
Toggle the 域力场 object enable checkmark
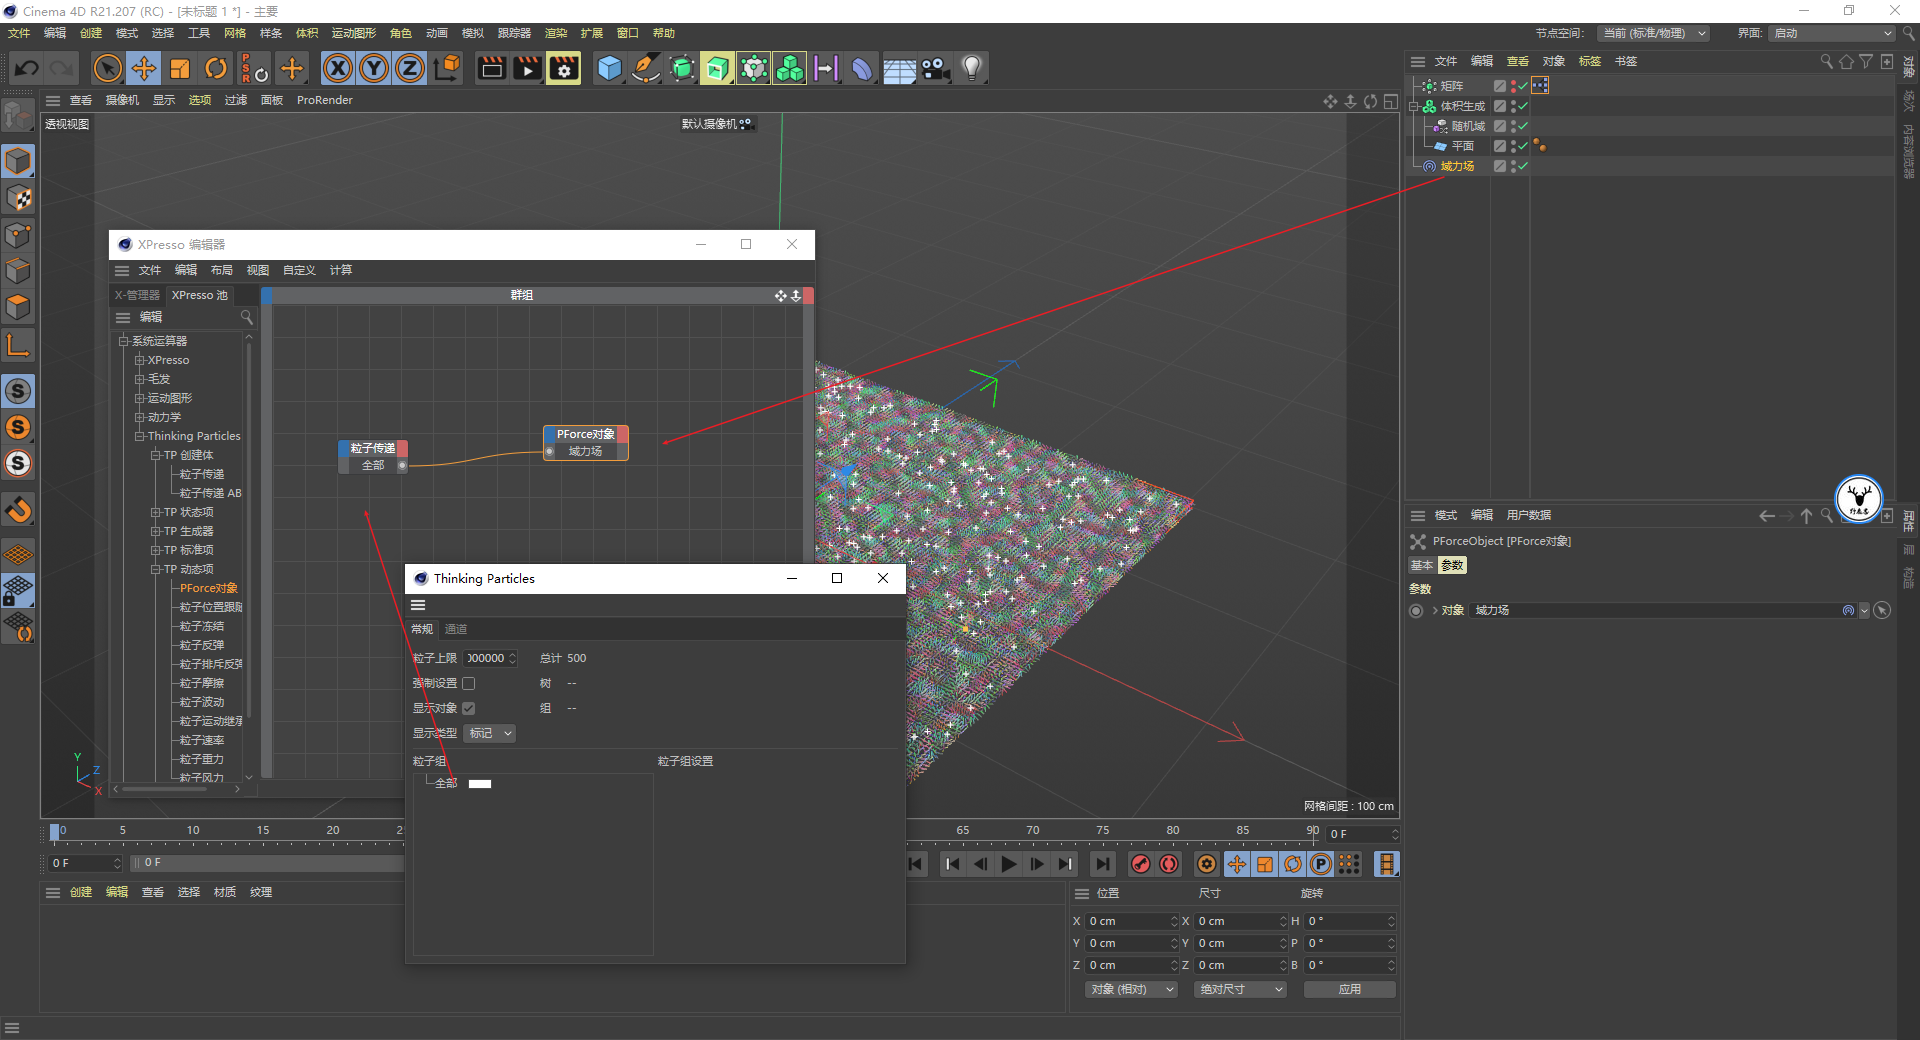[x=1522, y=166]
